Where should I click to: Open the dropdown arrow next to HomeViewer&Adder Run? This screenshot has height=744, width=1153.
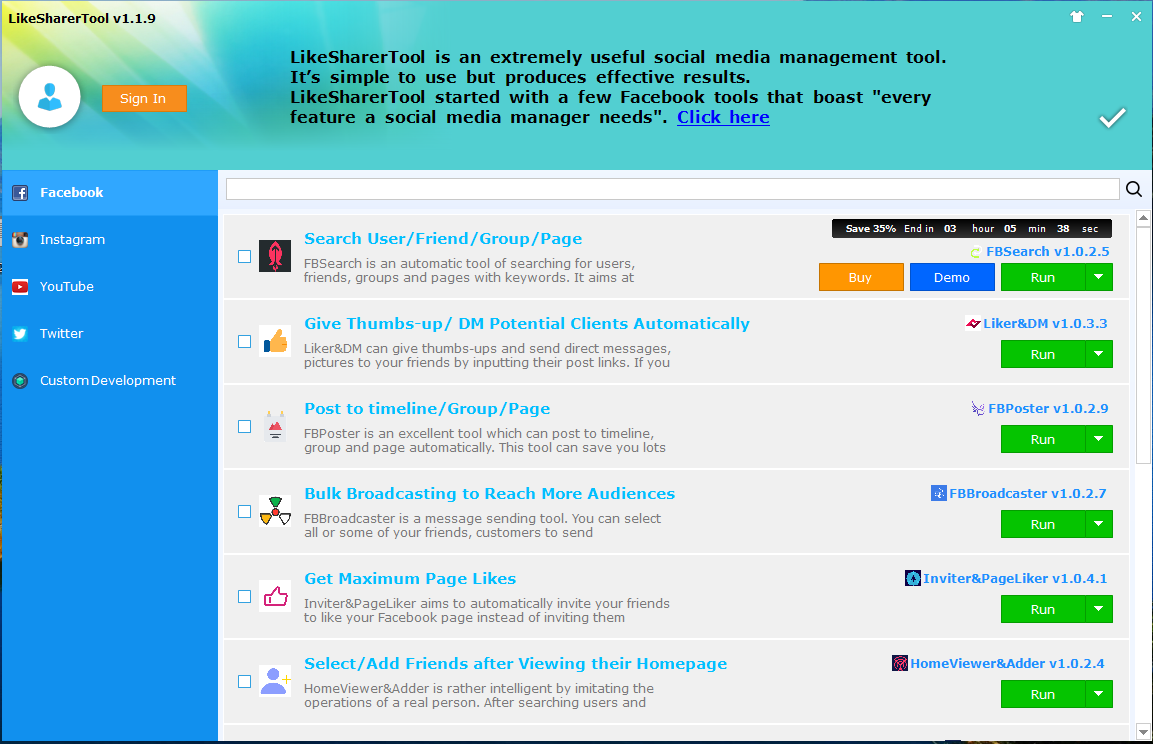coord(1099,694)
